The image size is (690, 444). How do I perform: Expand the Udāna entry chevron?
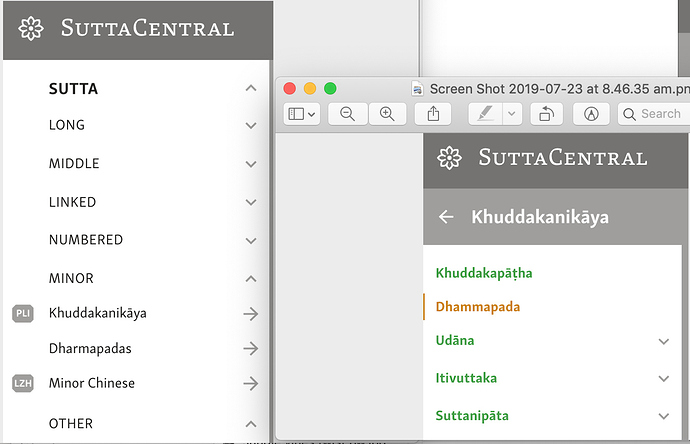point(664,341)
